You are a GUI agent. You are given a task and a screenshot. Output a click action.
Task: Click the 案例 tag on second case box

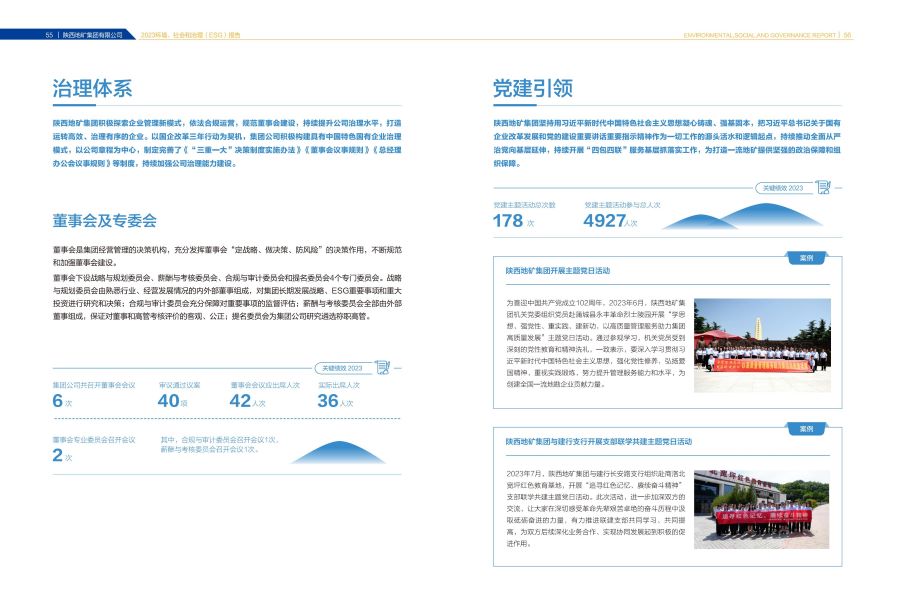coord(806,429)
